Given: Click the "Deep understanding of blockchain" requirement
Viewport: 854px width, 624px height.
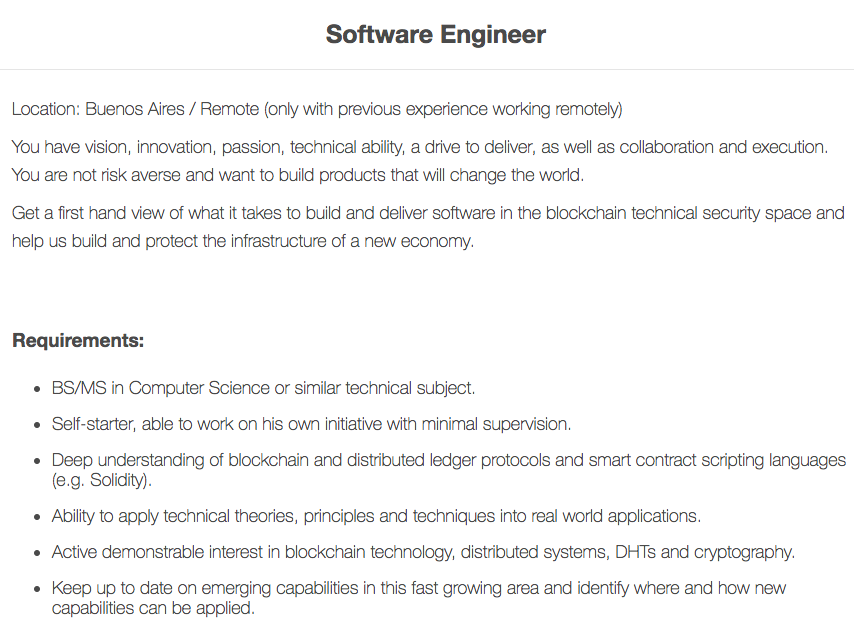Looking at the screenshot, I should coord(450,460).
